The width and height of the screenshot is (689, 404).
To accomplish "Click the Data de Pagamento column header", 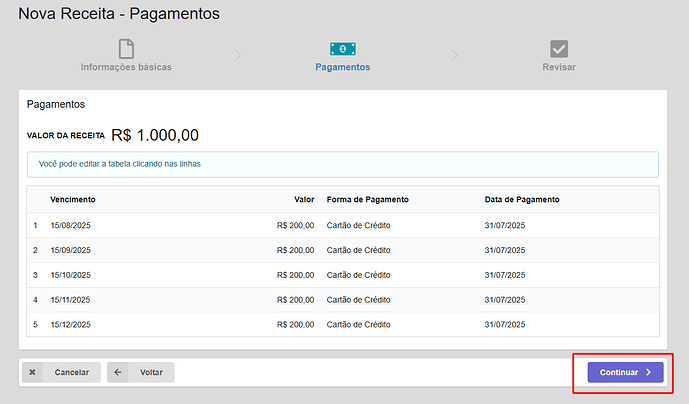I will click(x=521, y=199).
